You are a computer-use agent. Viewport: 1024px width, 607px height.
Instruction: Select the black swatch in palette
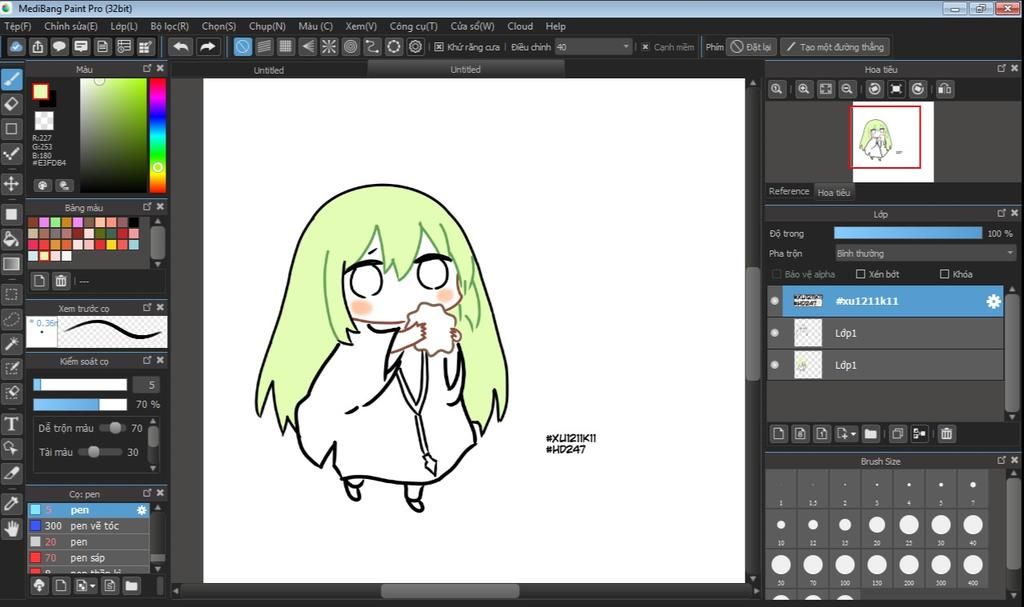pos(133,223)
